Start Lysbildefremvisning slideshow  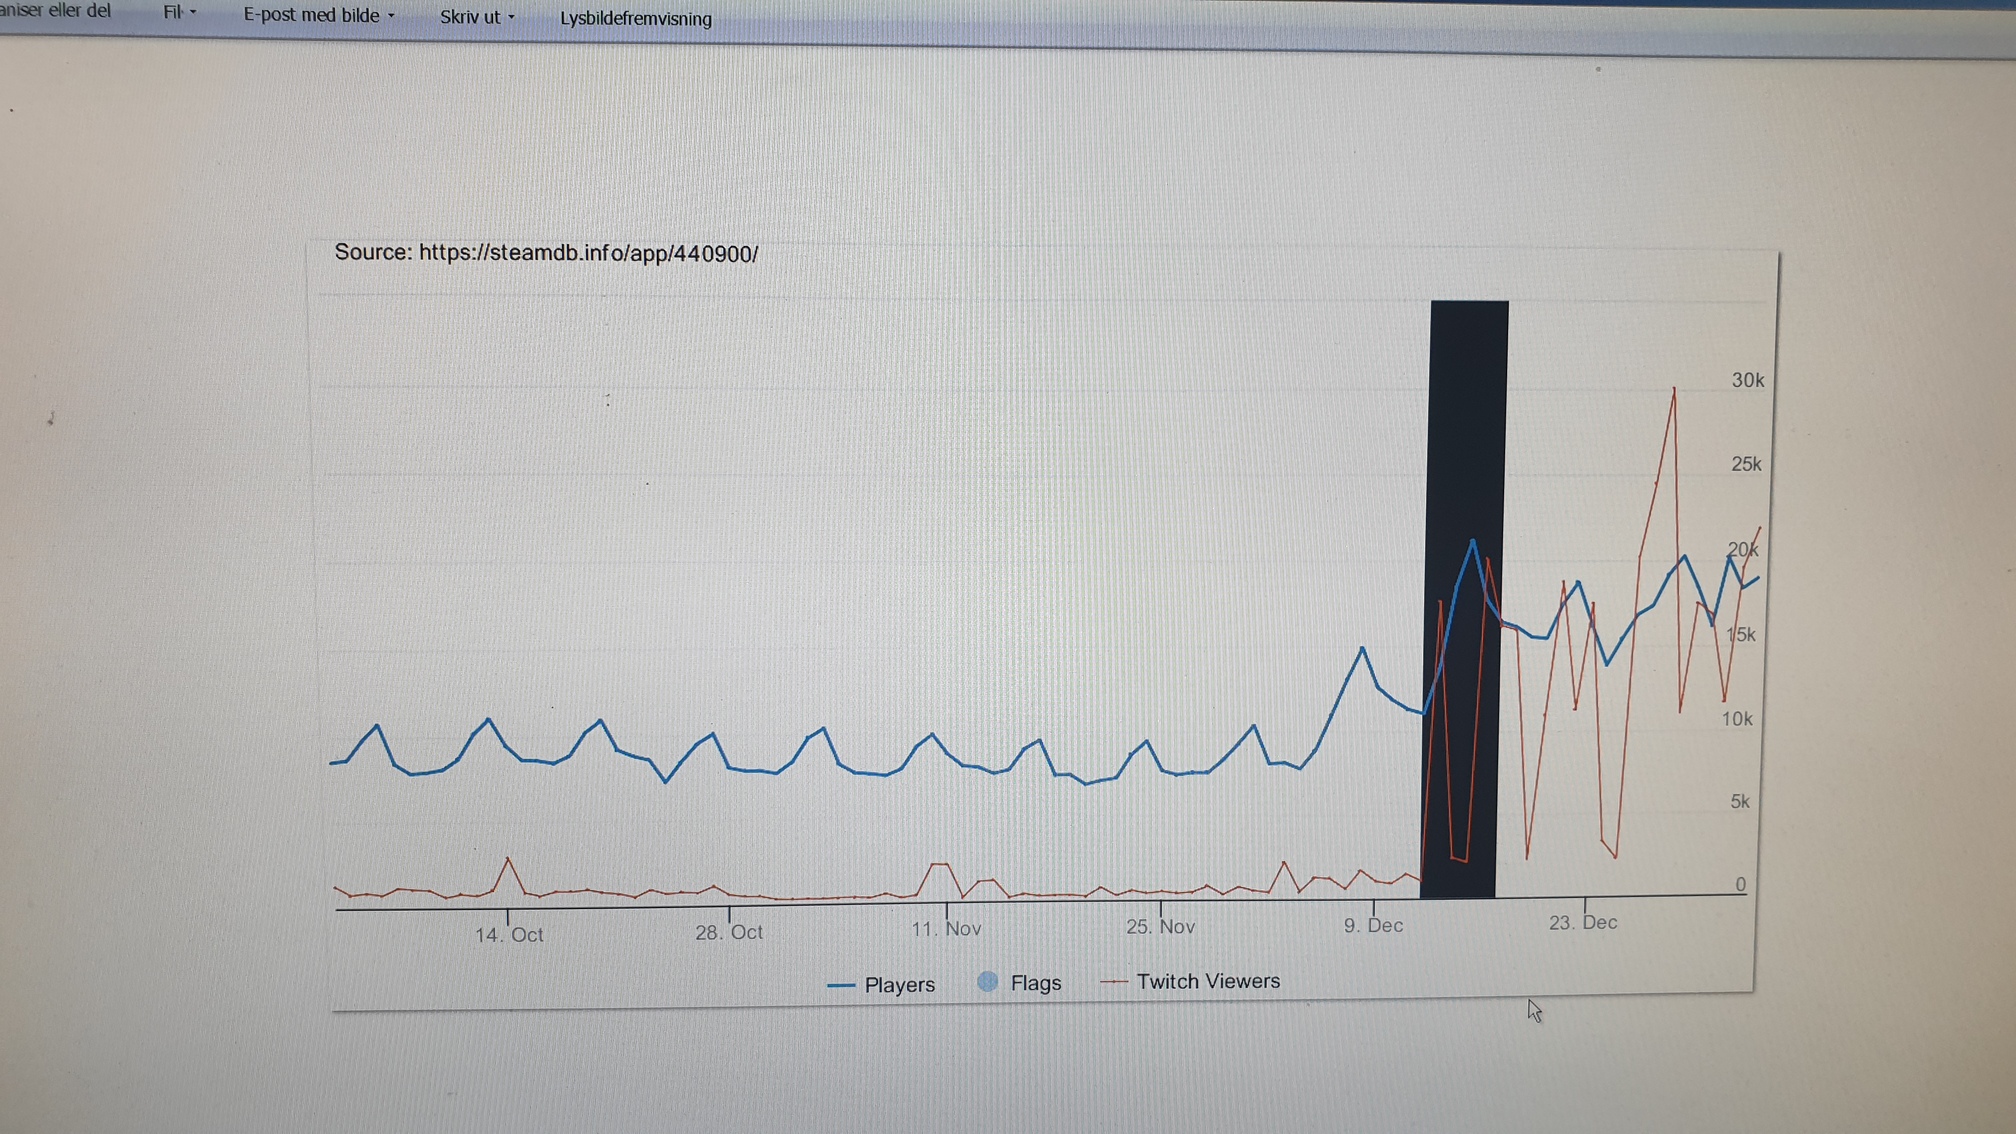coord(635,19)
